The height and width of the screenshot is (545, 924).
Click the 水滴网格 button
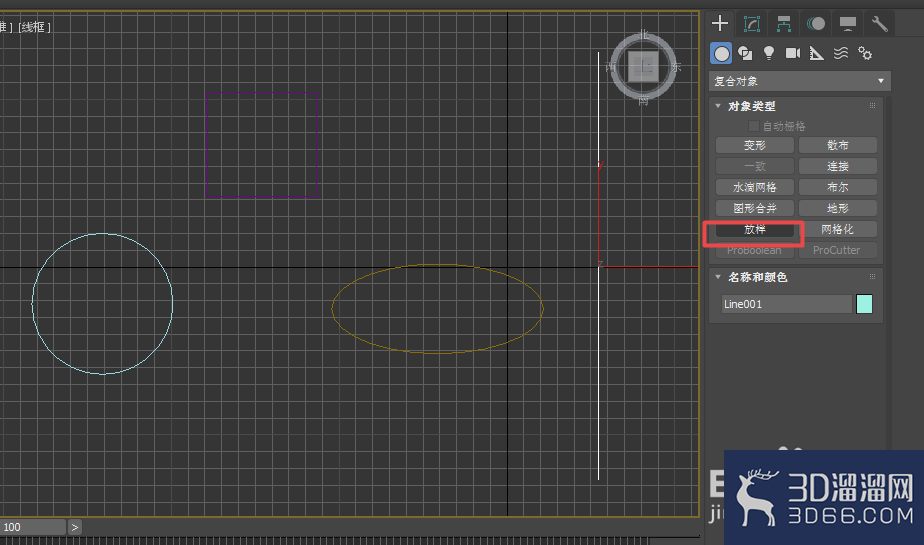(755, 187)
